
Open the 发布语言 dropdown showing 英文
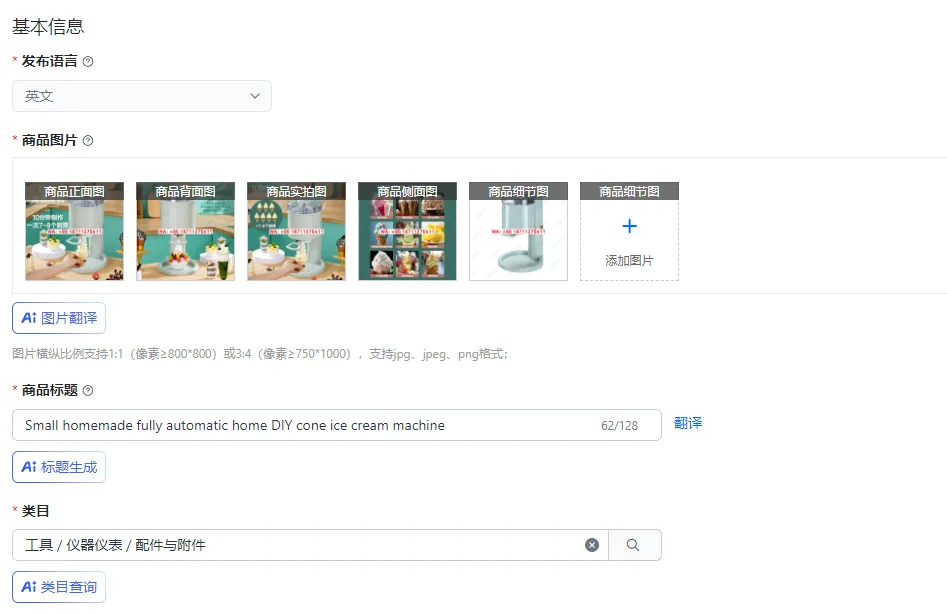click(142, 96)
